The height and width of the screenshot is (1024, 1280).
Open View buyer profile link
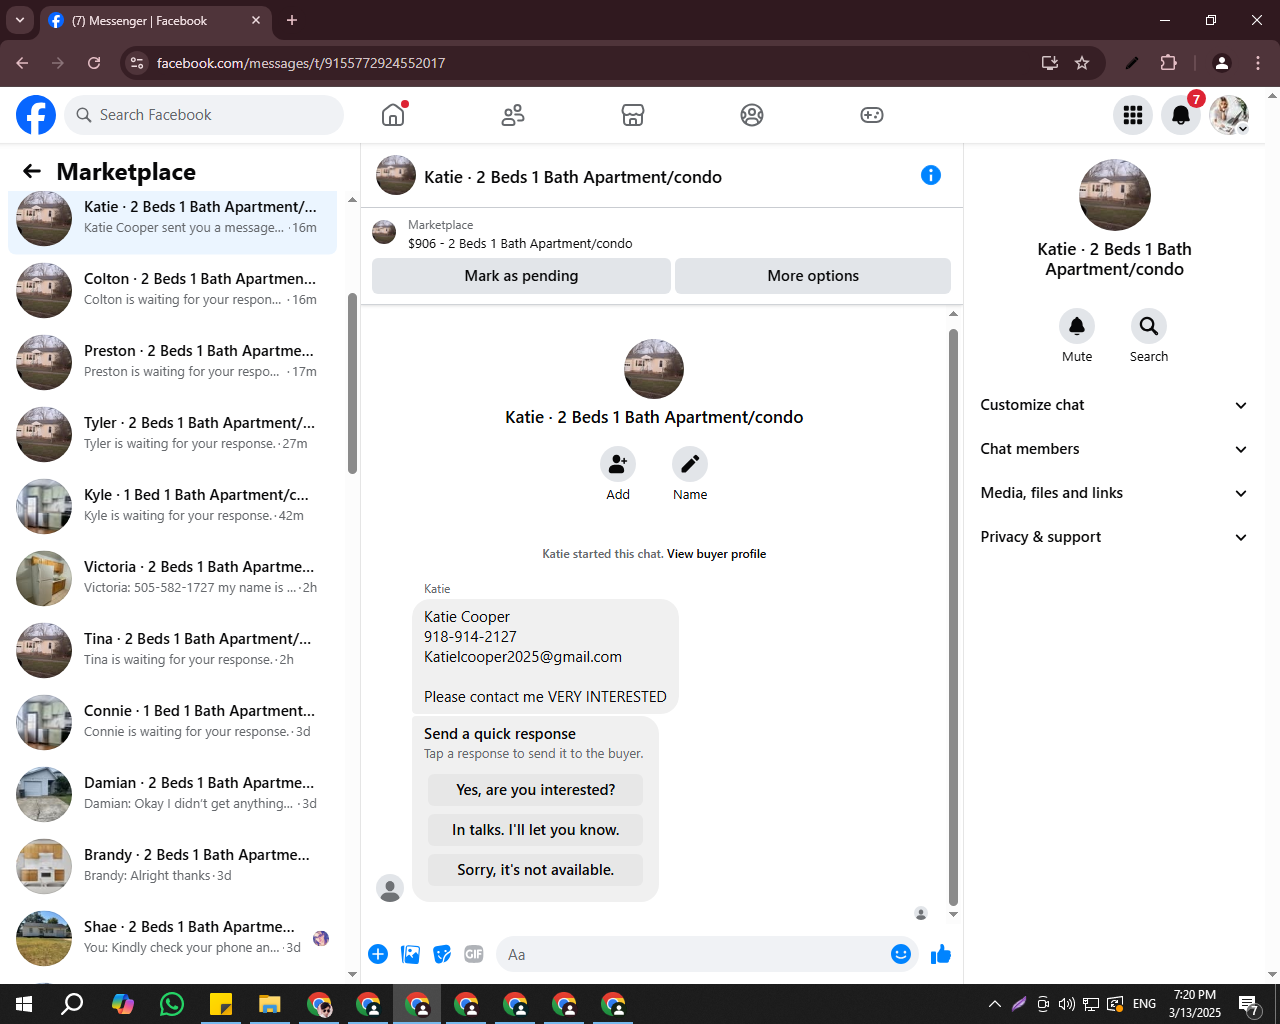click(x=716, y=554)
